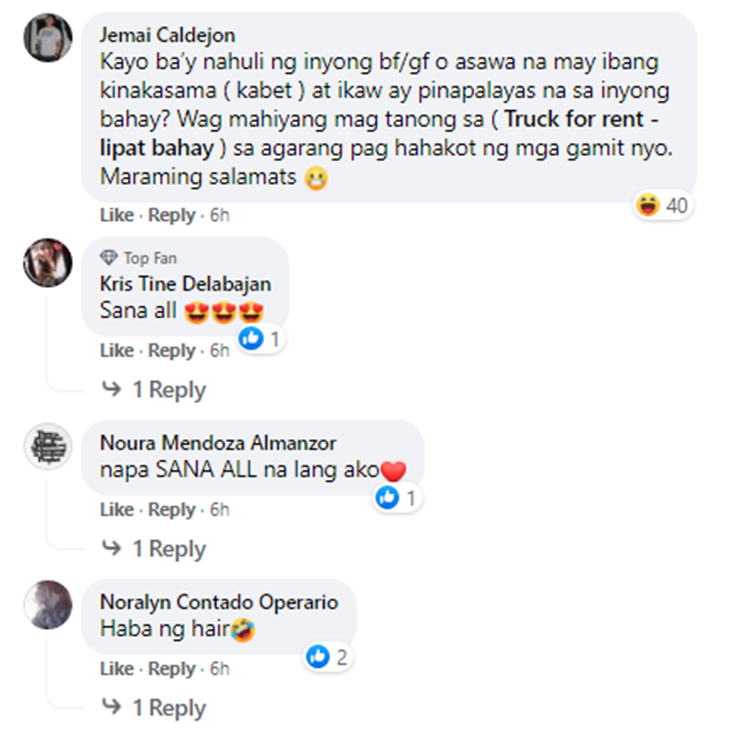Open Noura Mendoza Almanzor's avatar

tap(48, 446)
